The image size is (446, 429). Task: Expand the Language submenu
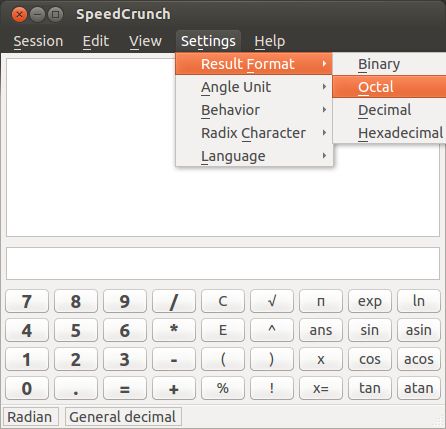(254, 156)
